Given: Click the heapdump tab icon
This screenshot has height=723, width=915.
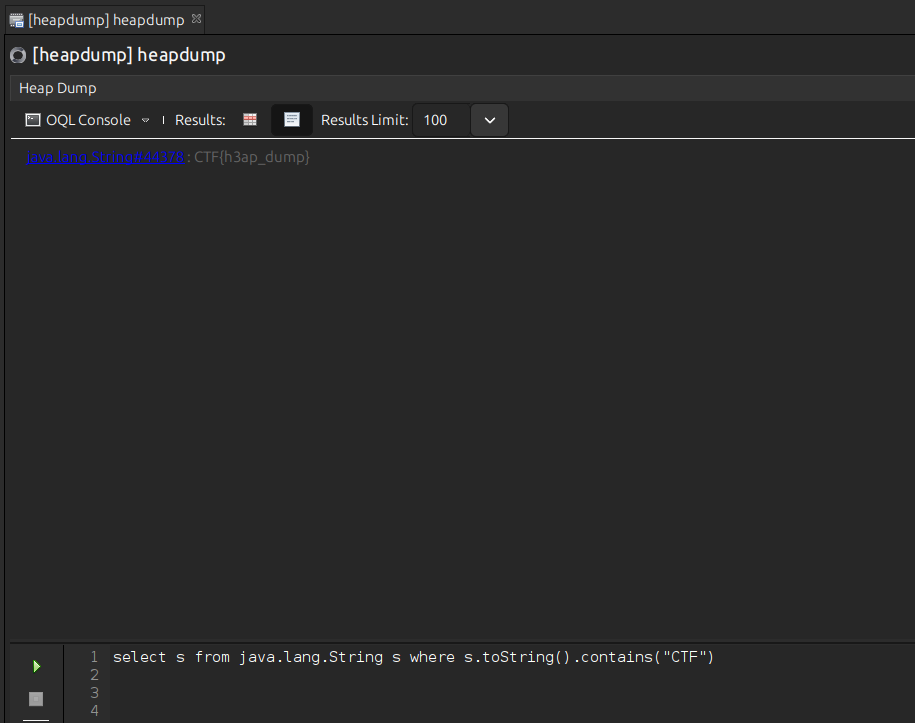Looking at the screenshot, I should click(x=16, y=20).
